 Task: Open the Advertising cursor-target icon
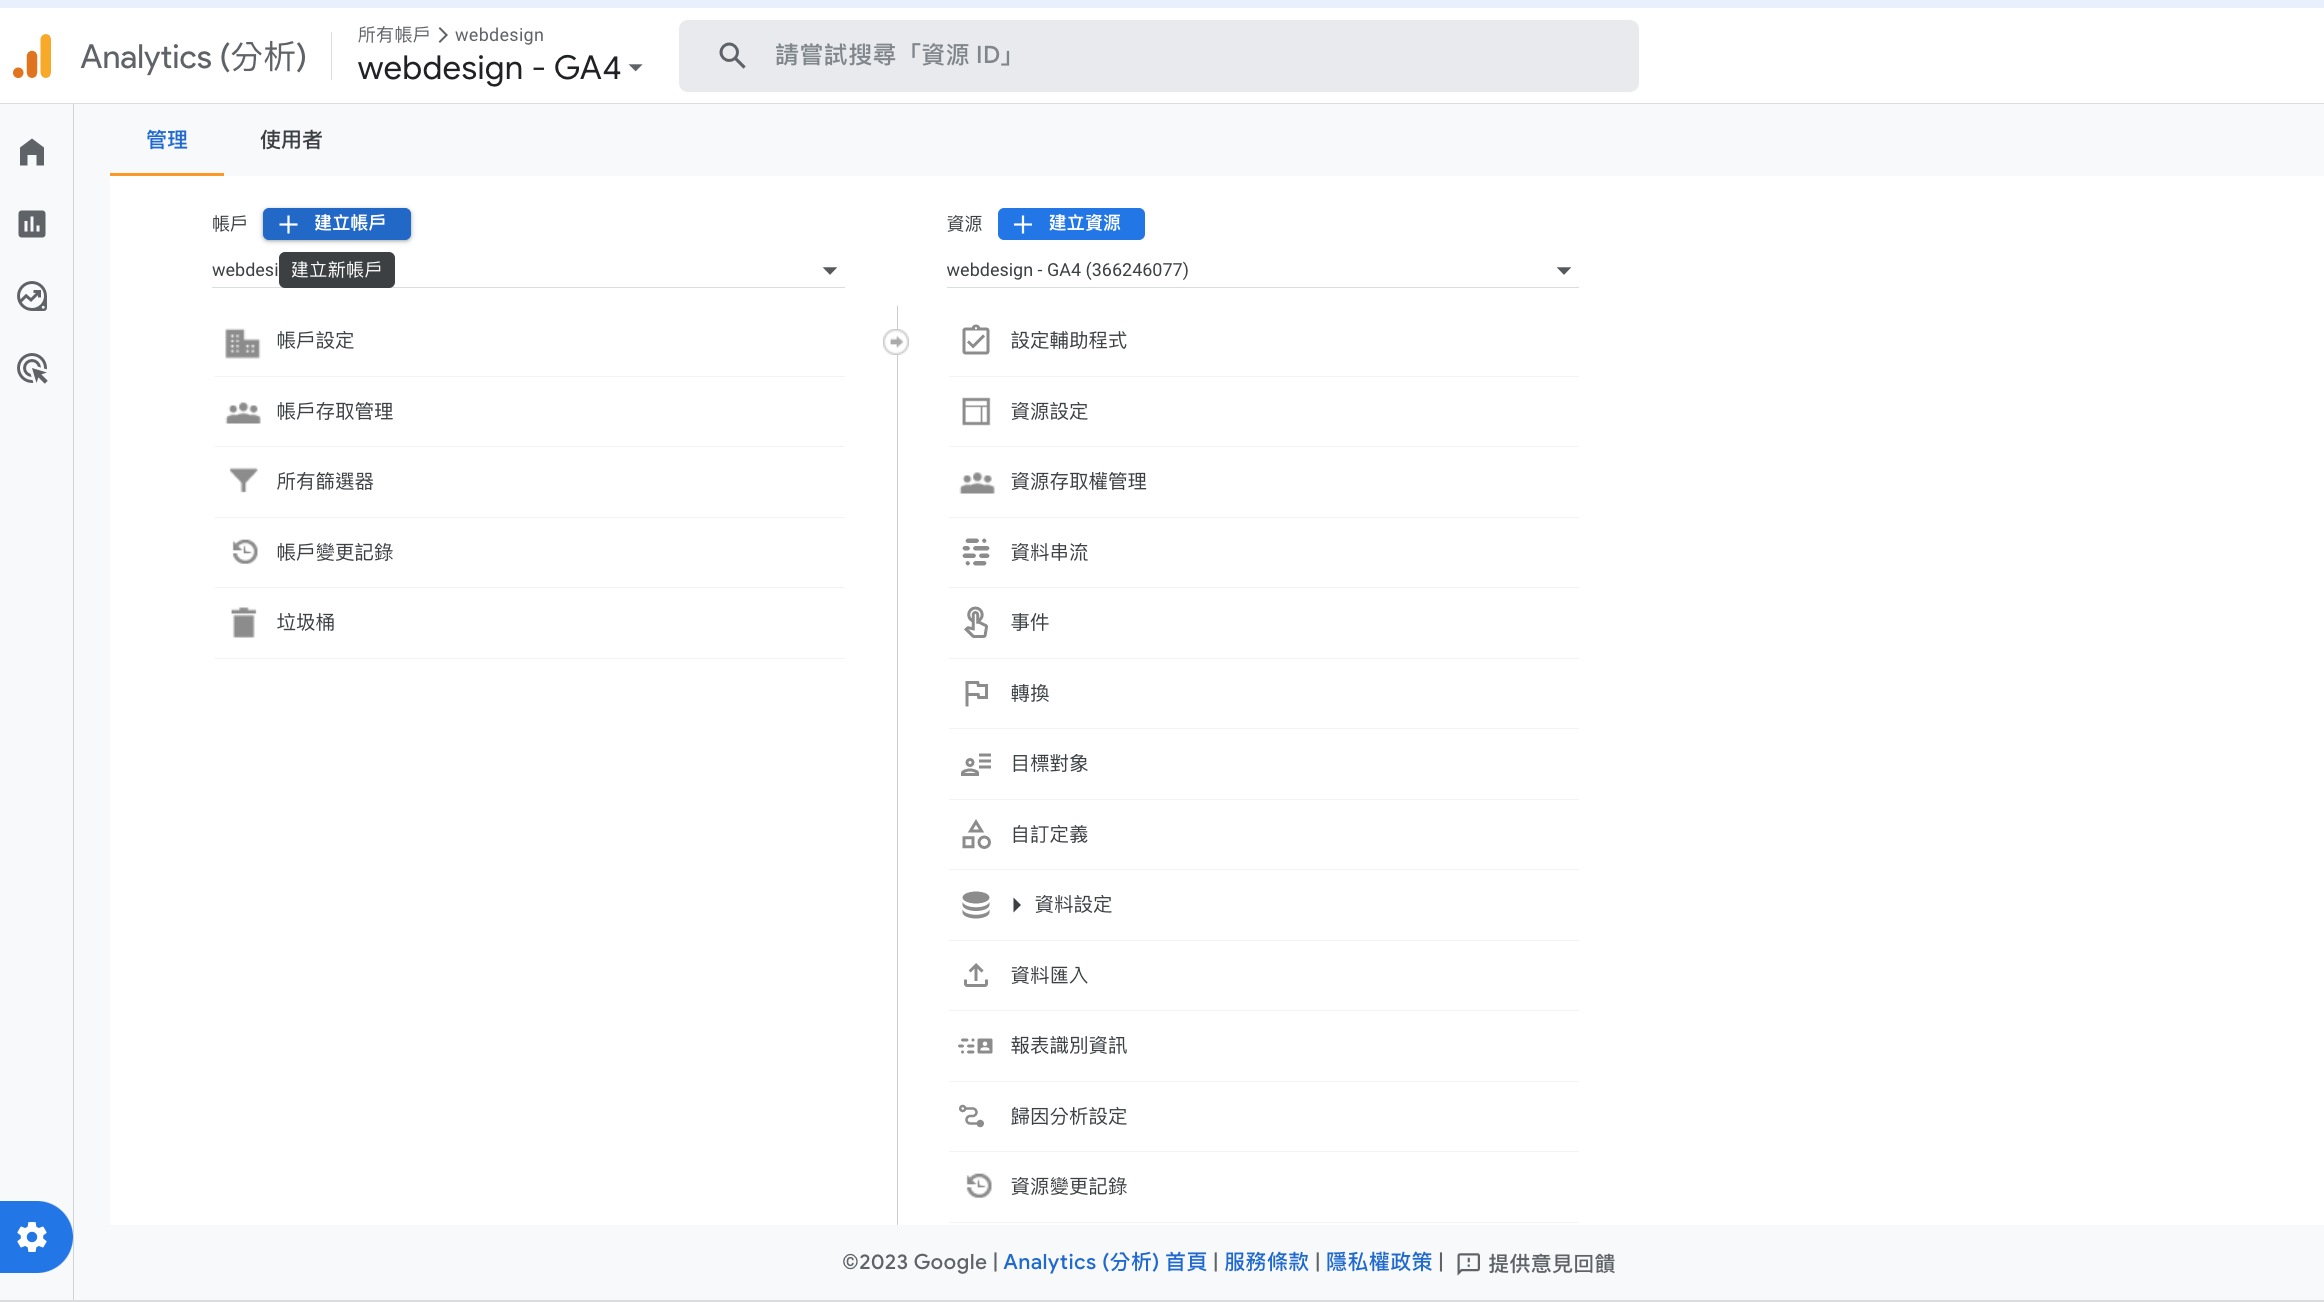(x=32, y=369)
